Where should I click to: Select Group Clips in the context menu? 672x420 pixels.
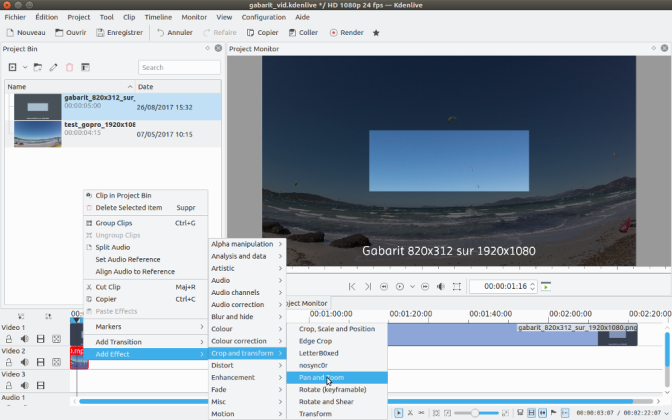(145, 223)
